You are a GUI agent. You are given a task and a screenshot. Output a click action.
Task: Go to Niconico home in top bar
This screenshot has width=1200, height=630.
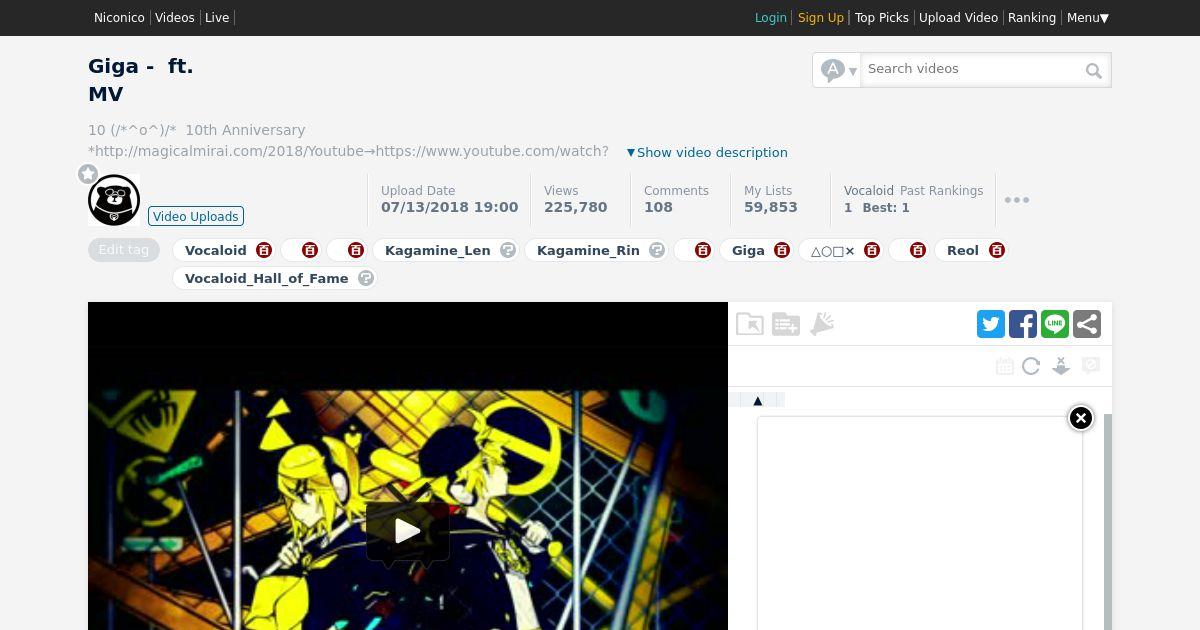point(119,17)
